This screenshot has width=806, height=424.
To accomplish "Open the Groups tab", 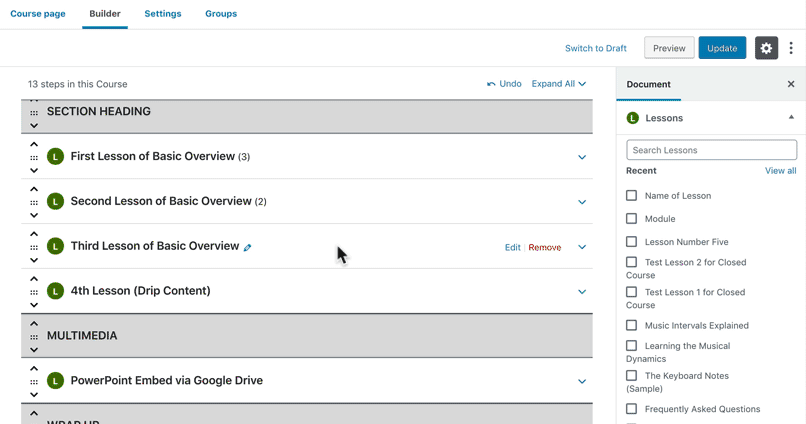I will click(221, 14).
